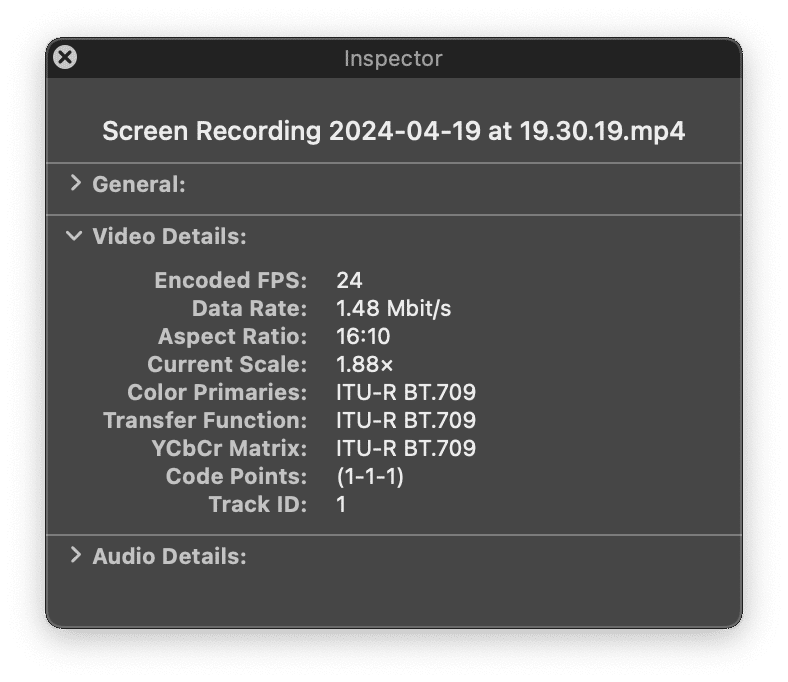The image size is (788, 682).
Task: Click the YCbCr Matrix ITU-R BT.709 value
Action: [x=406, y=448]
